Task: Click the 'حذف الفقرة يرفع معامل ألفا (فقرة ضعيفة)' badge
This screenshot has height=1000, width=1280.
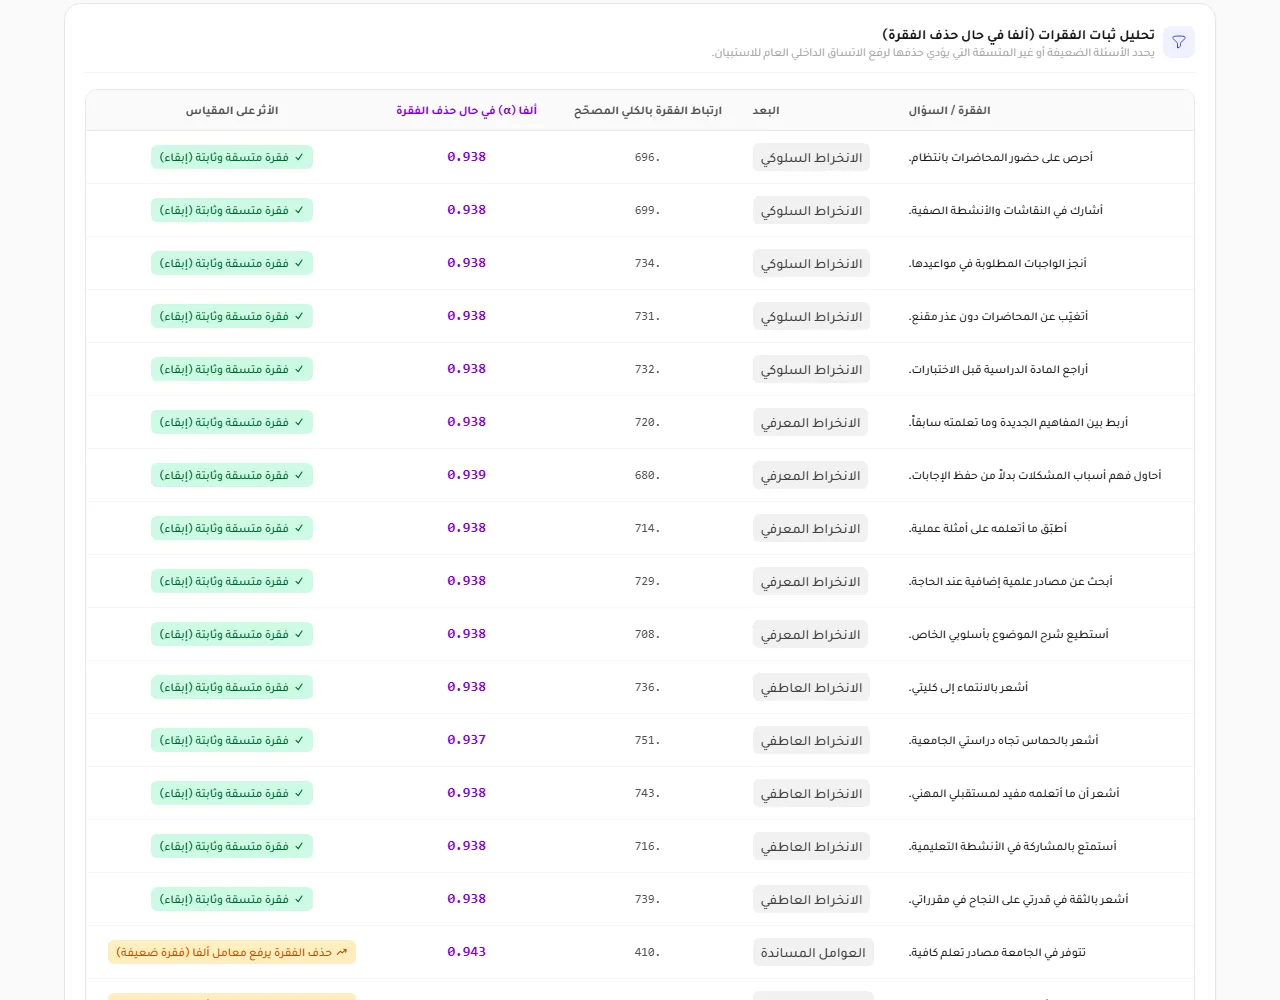Action: [x=232, y=952]
